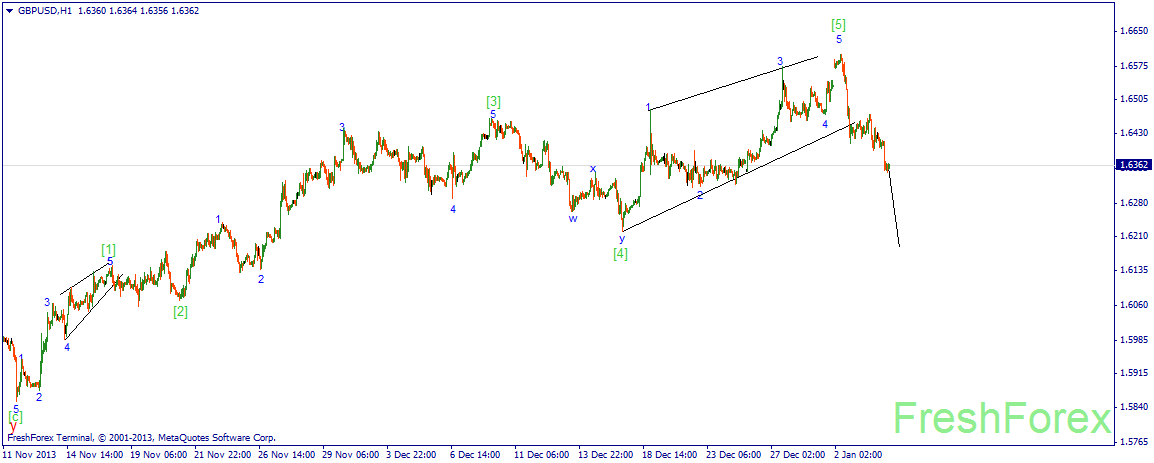Select the blue x wave label
1154x463 pixels.
pos(592,169)
